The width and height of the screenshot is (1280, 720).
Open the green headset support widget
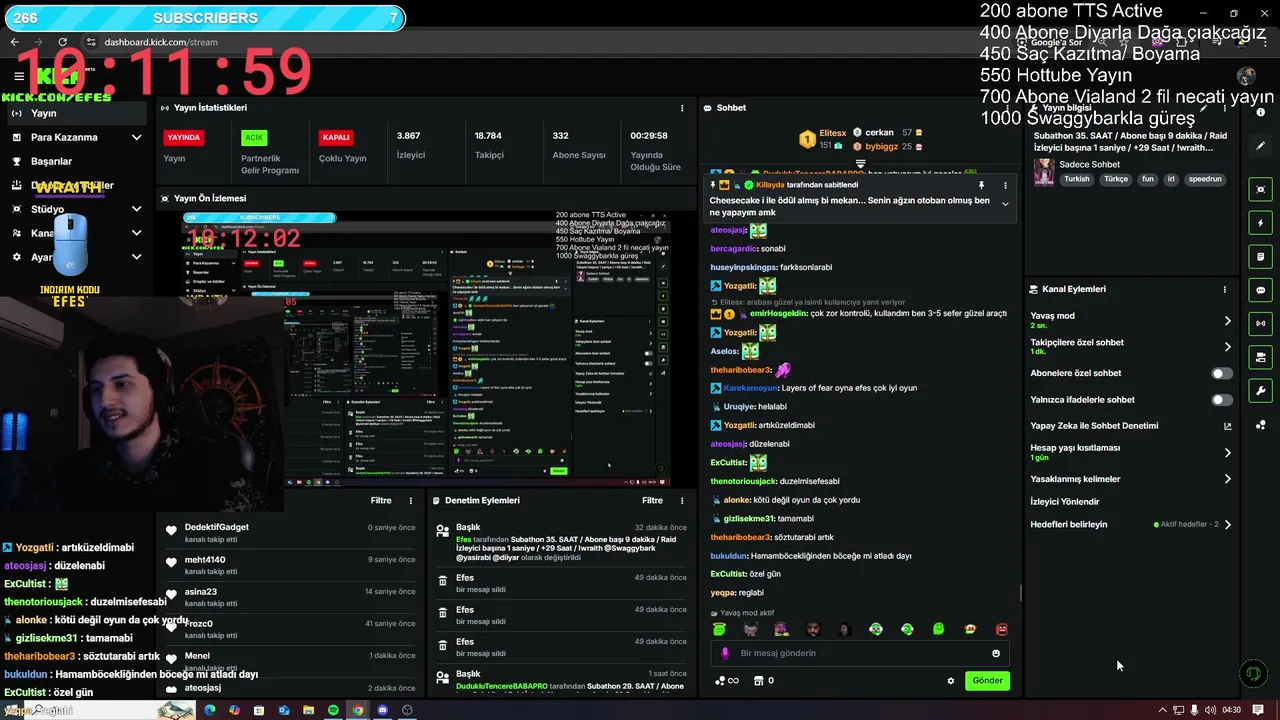point(1252,674)
